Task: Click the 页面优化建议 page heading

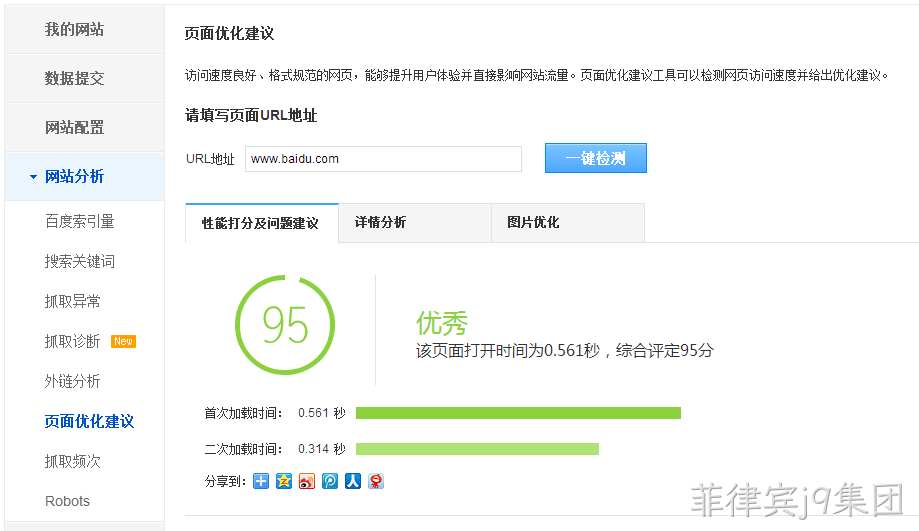Action: 229,33
